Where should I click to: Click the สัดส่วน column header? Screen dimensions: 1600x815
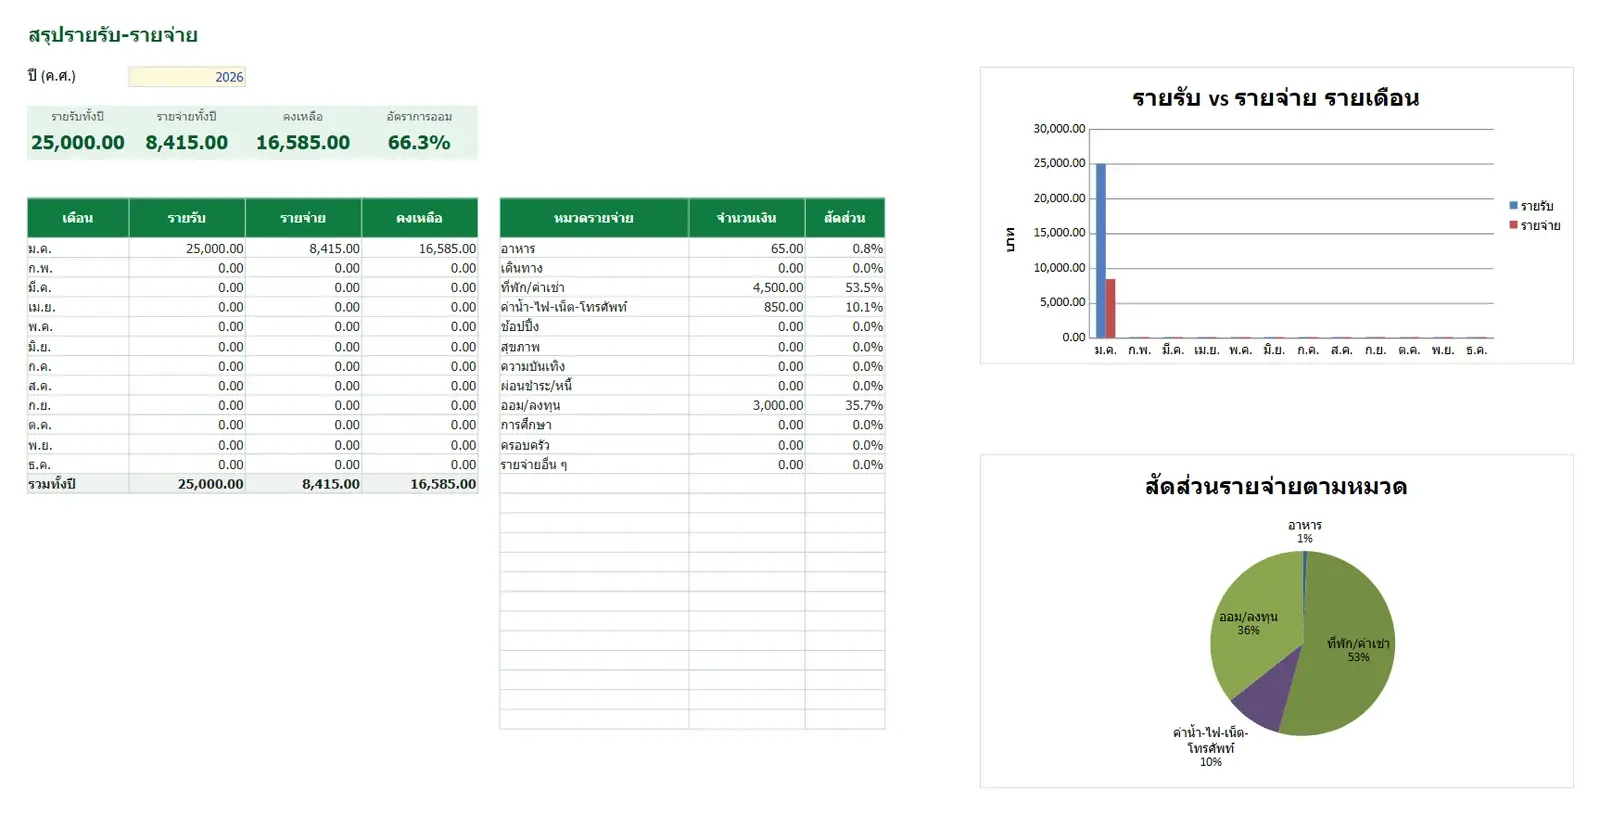845,218
